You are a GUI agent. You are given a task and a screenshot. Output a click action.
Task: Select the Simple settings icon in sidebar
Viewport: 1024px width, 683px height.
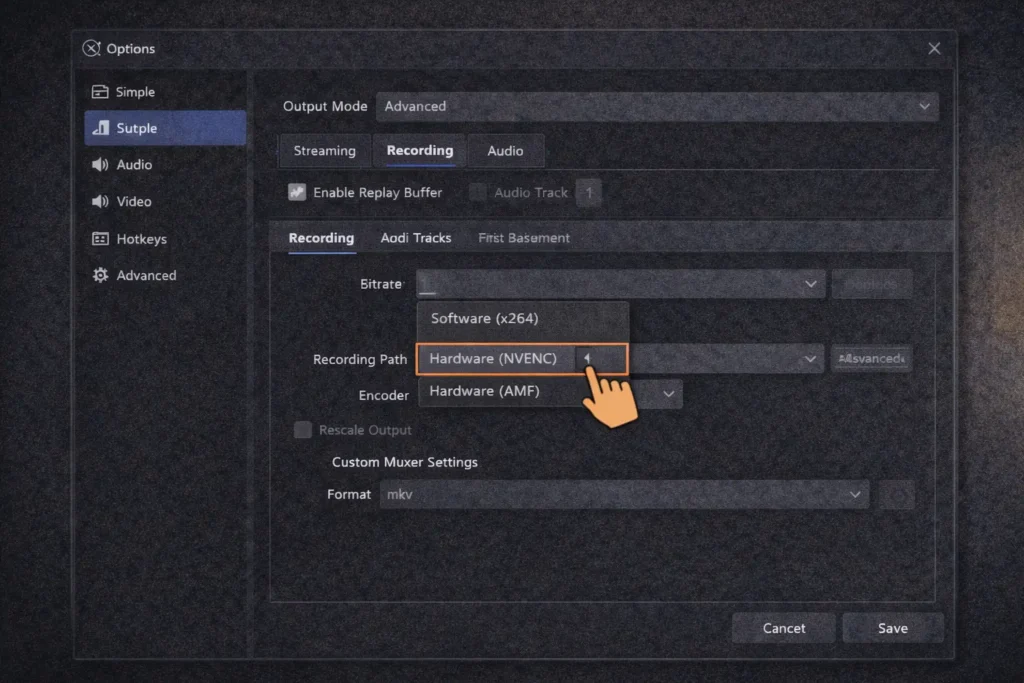pos(101,91)
